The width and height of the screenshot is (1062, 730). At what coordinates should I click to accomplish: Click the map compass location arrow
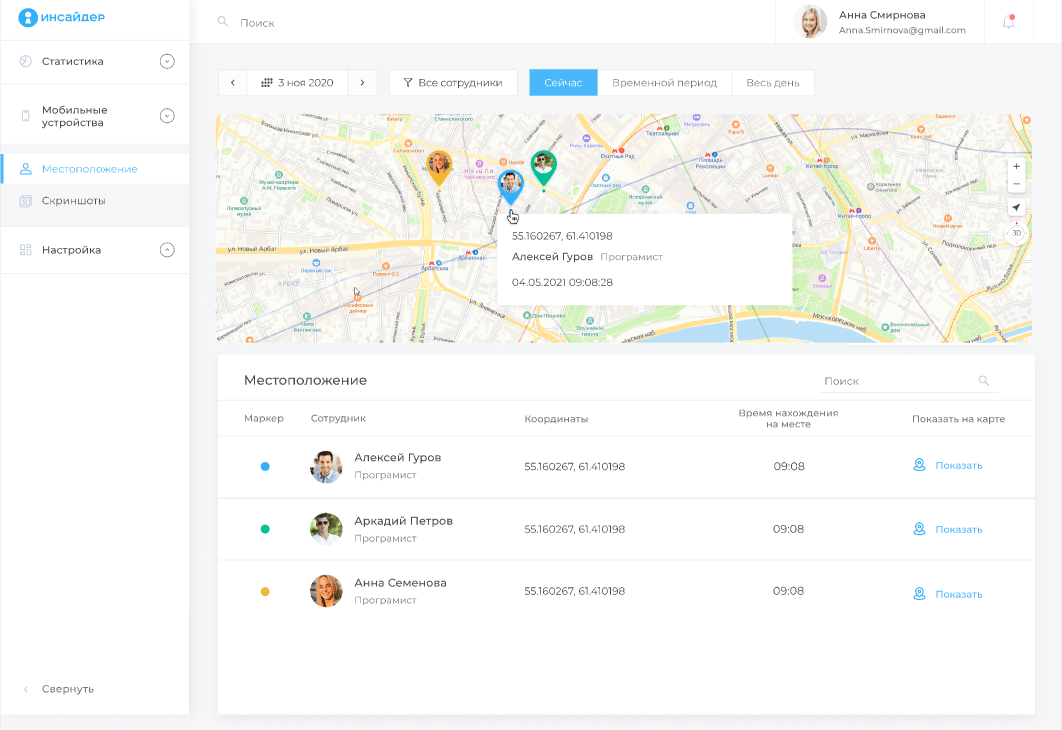click(x=1016, y=208)
